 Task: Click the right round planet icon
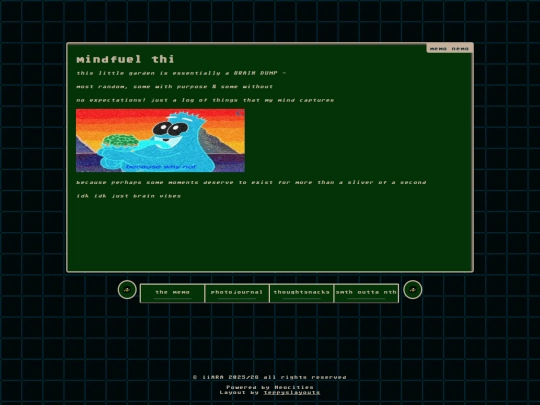[x=413, y=290]
